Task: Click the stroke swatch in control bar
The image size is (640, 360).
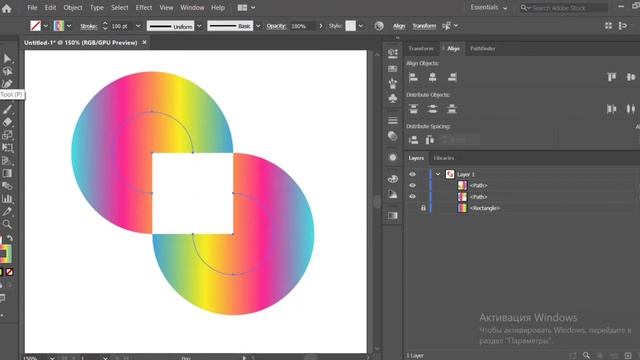Action: pos(59,26)
